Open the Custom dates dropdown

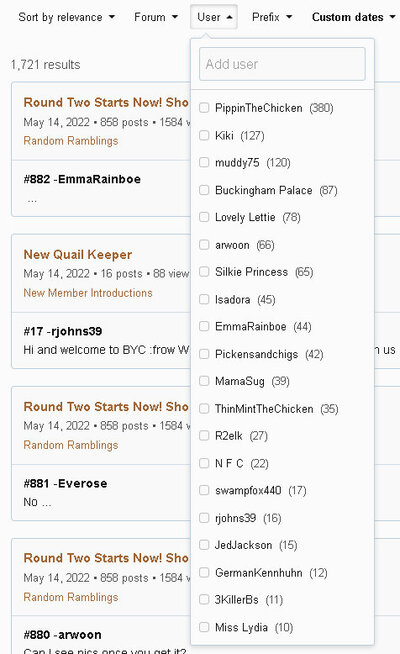353,17
